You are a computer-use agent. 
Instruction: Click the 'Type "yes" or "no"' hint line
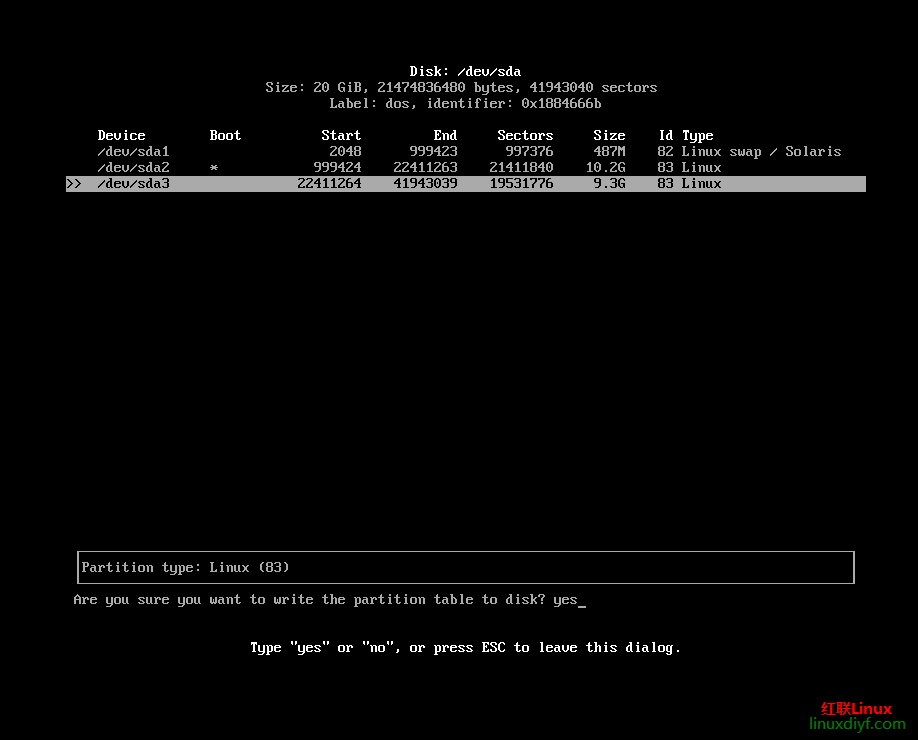pos(465,648)
